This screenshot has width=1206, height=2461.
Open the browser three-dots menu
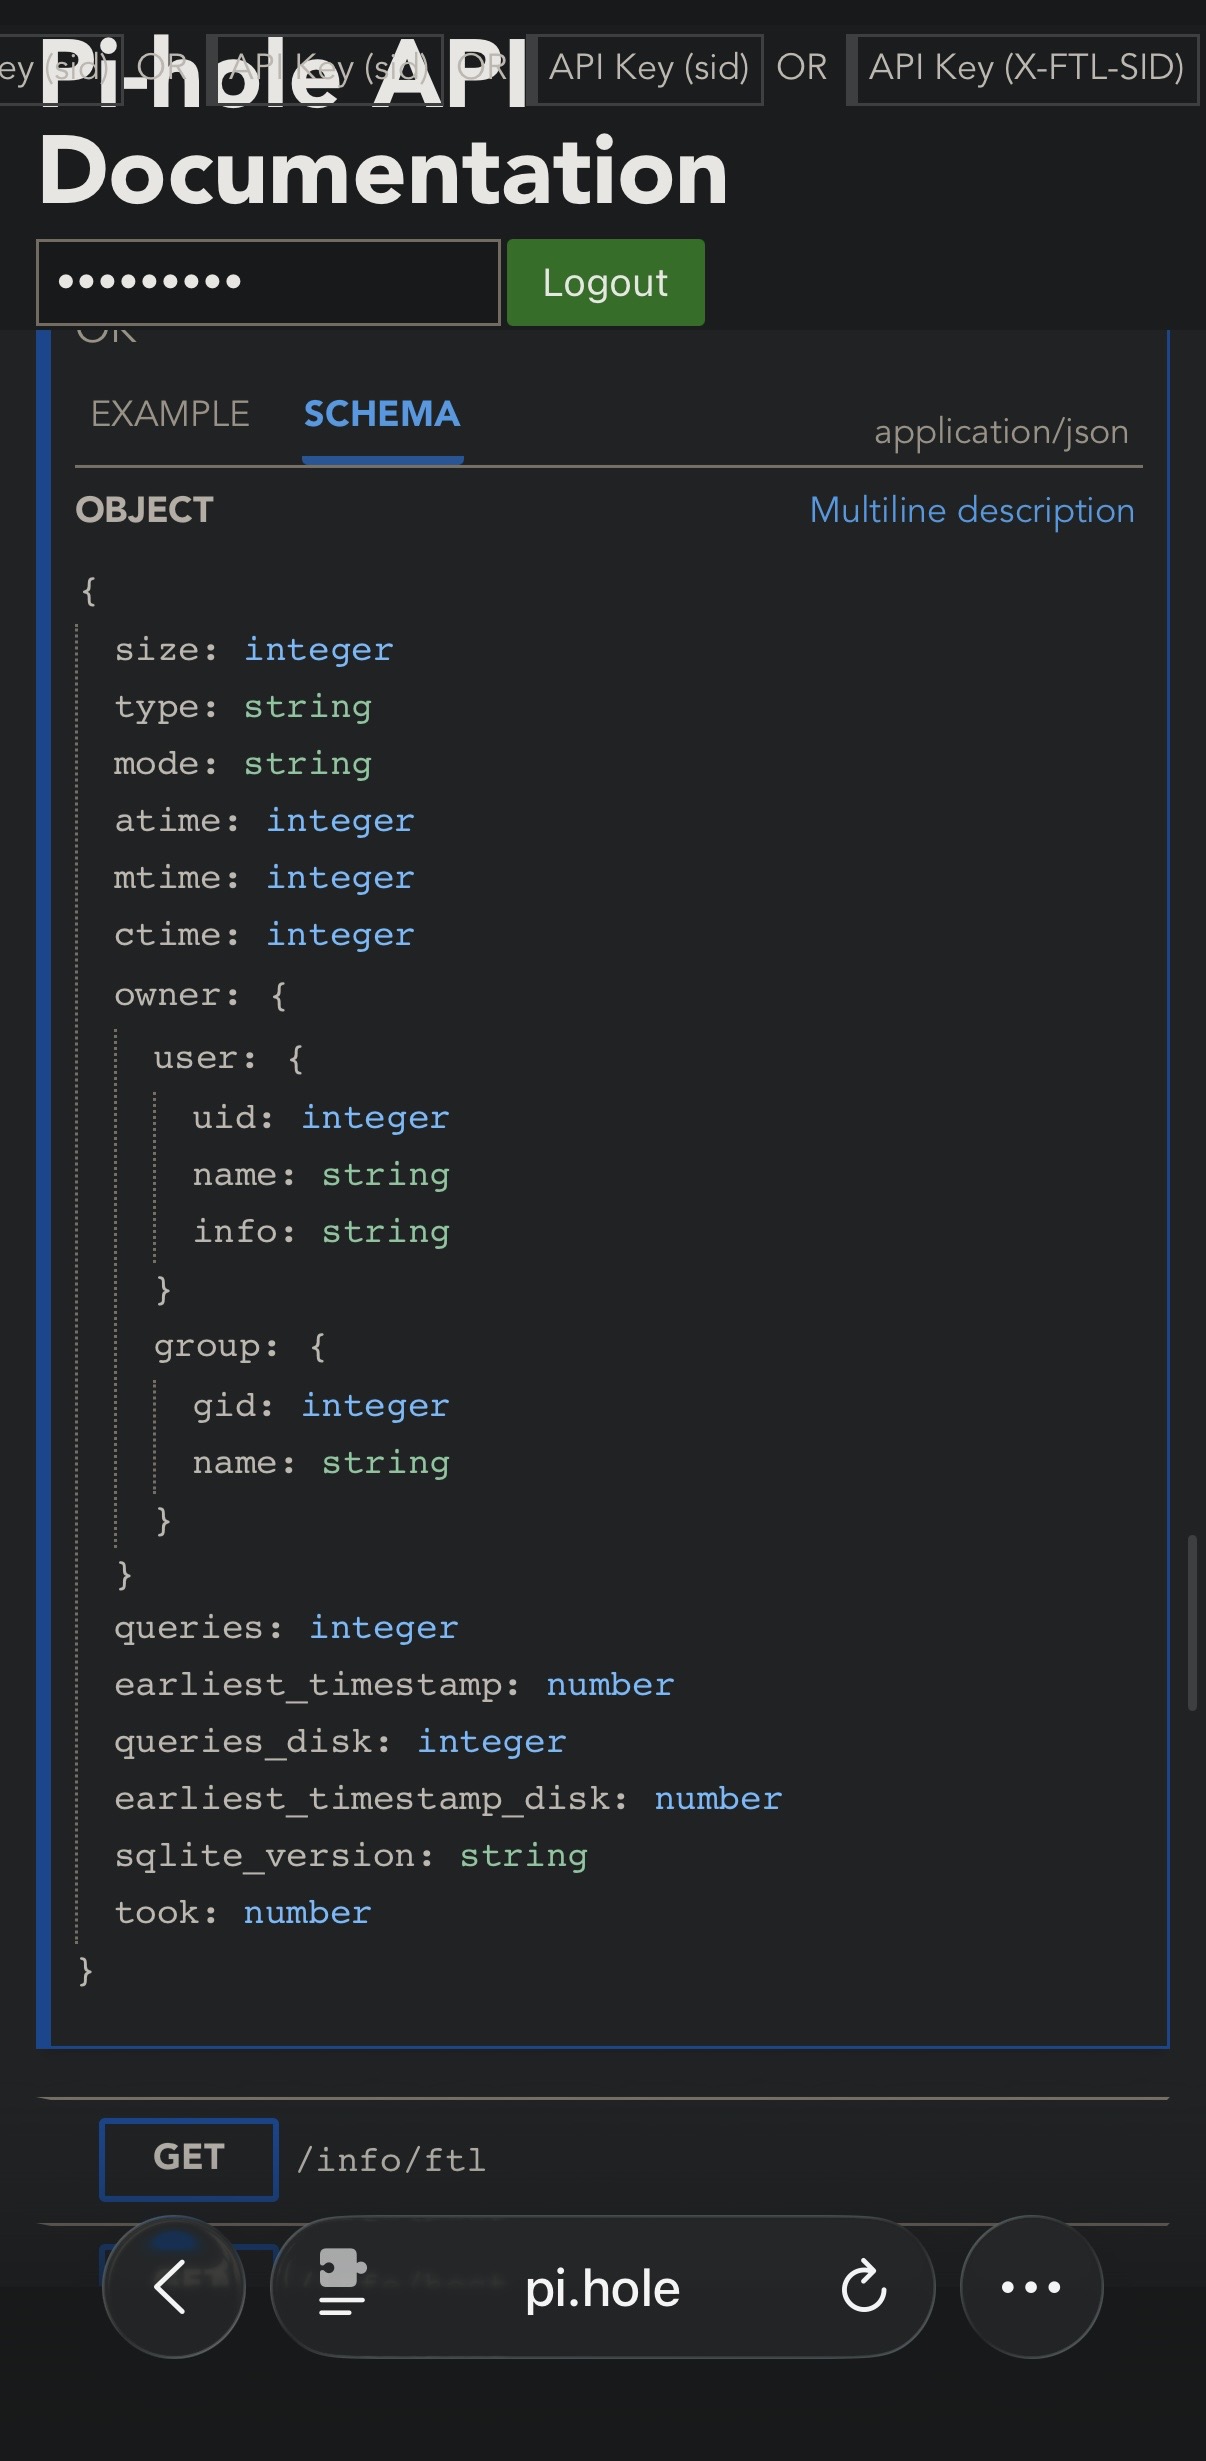tap(1031, 2286)
